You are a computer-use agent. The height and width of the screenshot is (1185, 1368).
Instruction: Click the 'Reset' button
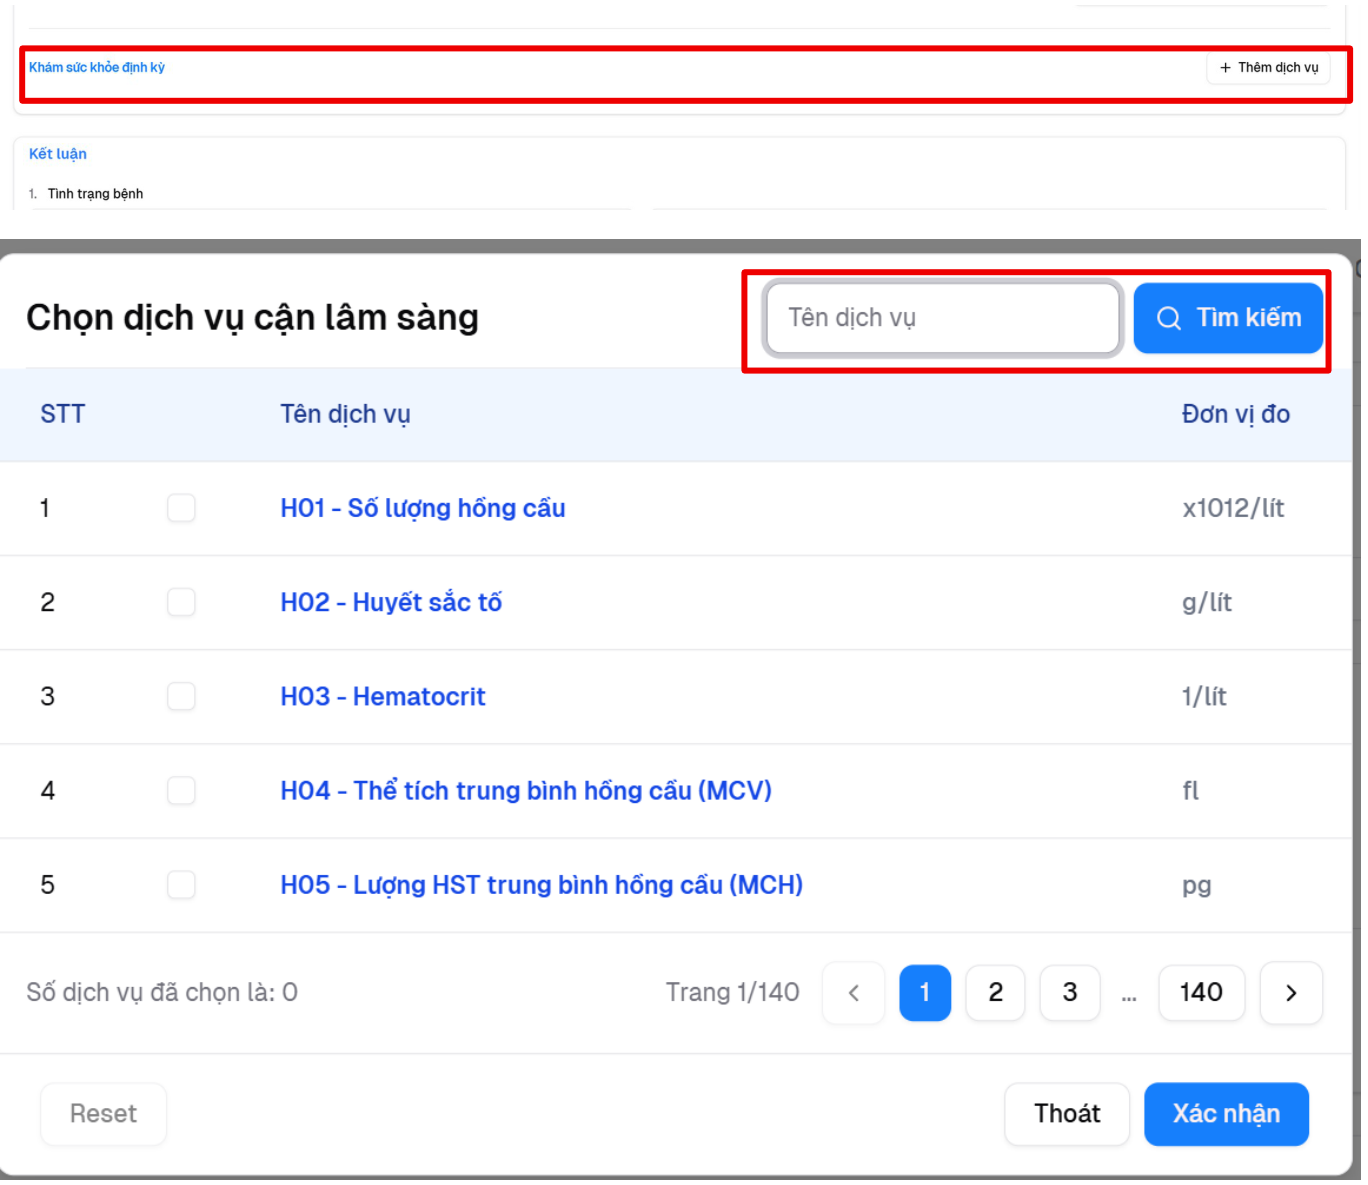click(x=103, y=1114)
